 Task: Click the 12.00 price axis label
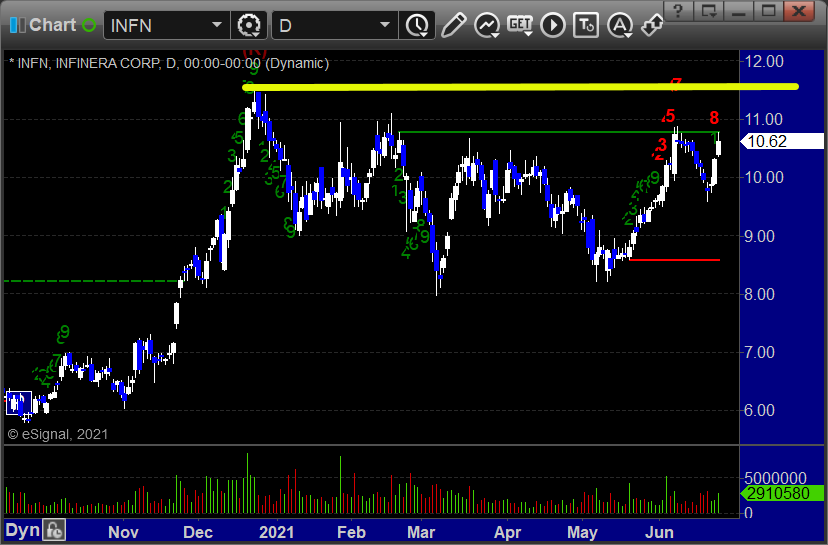(x=764, y=61)
